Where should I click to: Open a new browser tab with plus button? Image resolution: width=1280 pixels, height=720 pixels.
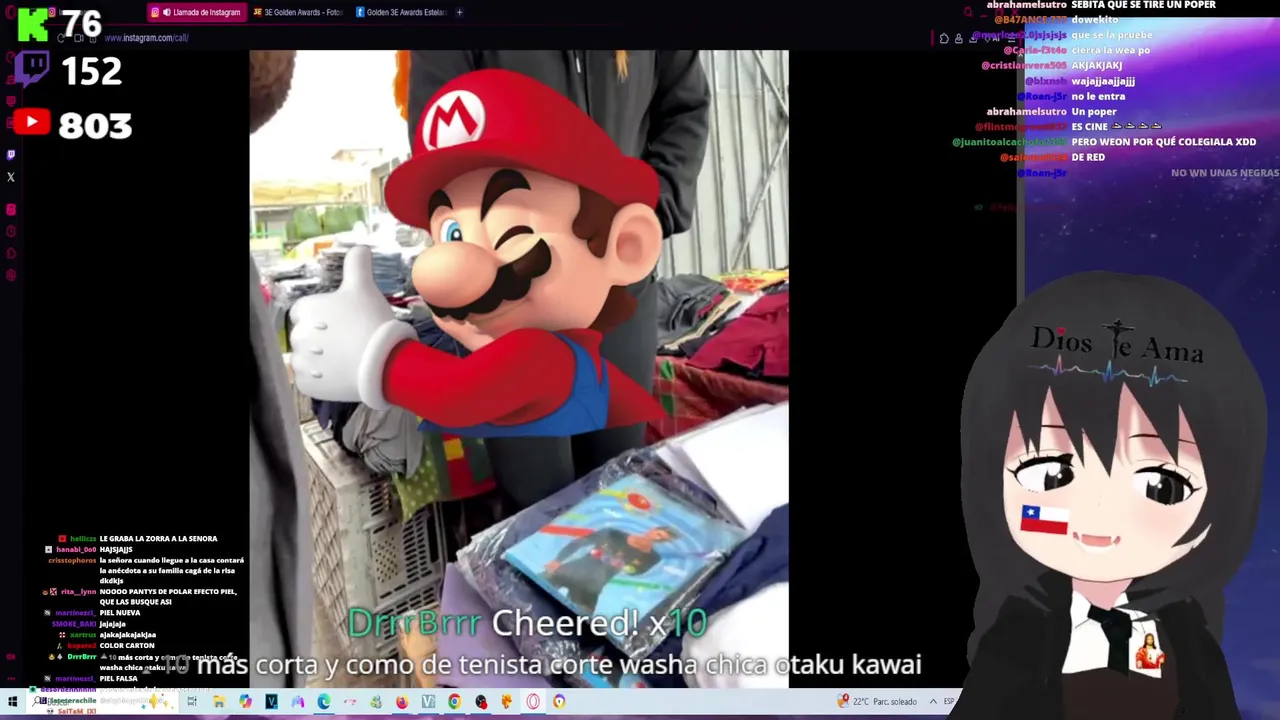tap(459, 12)
